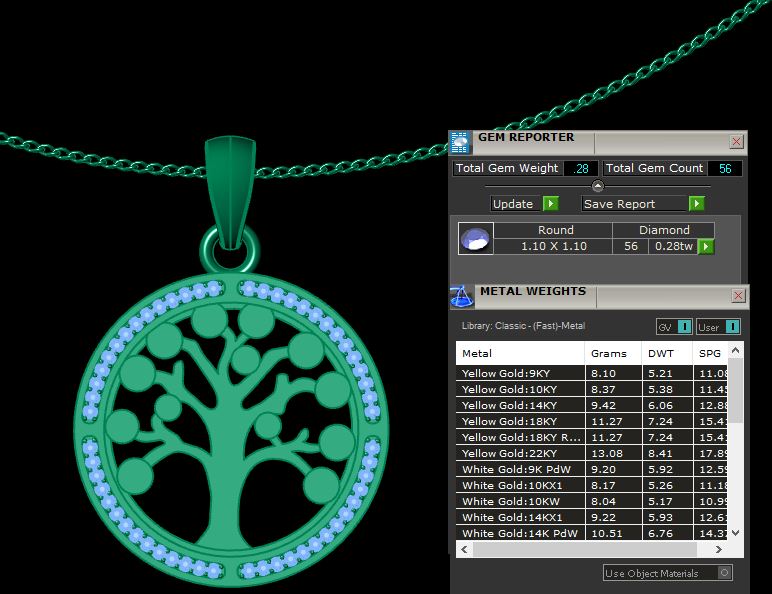Click the Total Gem Weight value .28

(581, 168)
